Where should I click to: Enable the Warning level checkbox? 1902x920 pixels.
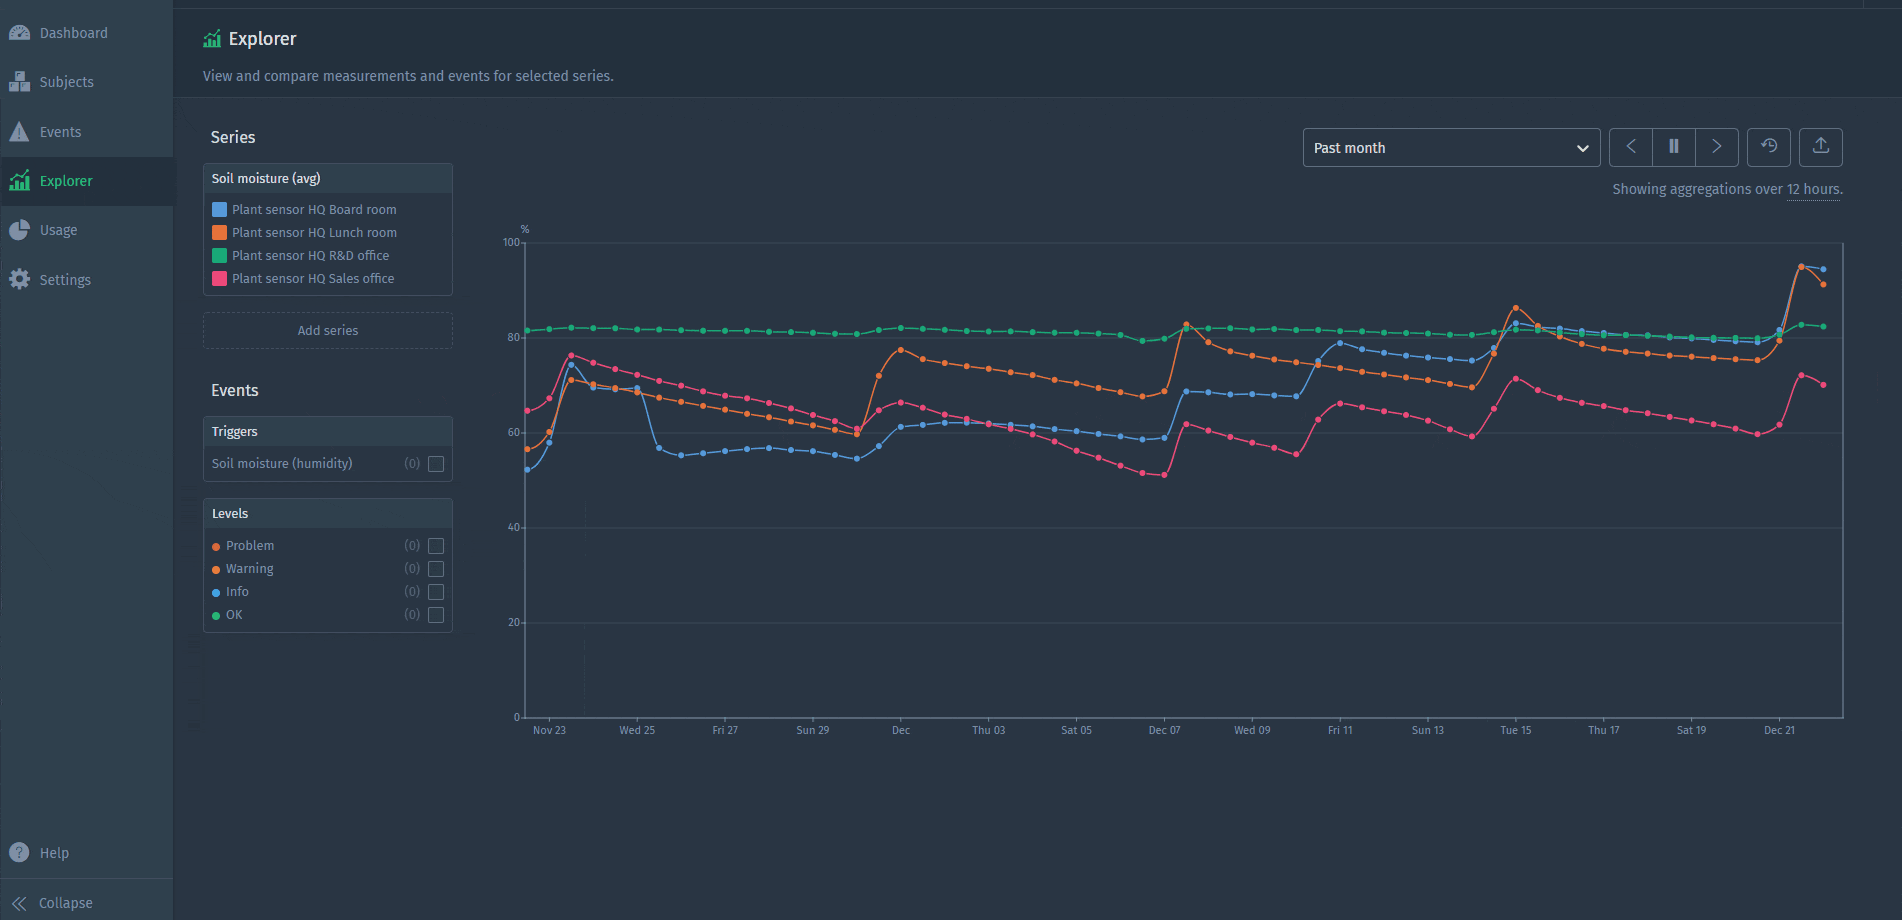coord(436,568)
